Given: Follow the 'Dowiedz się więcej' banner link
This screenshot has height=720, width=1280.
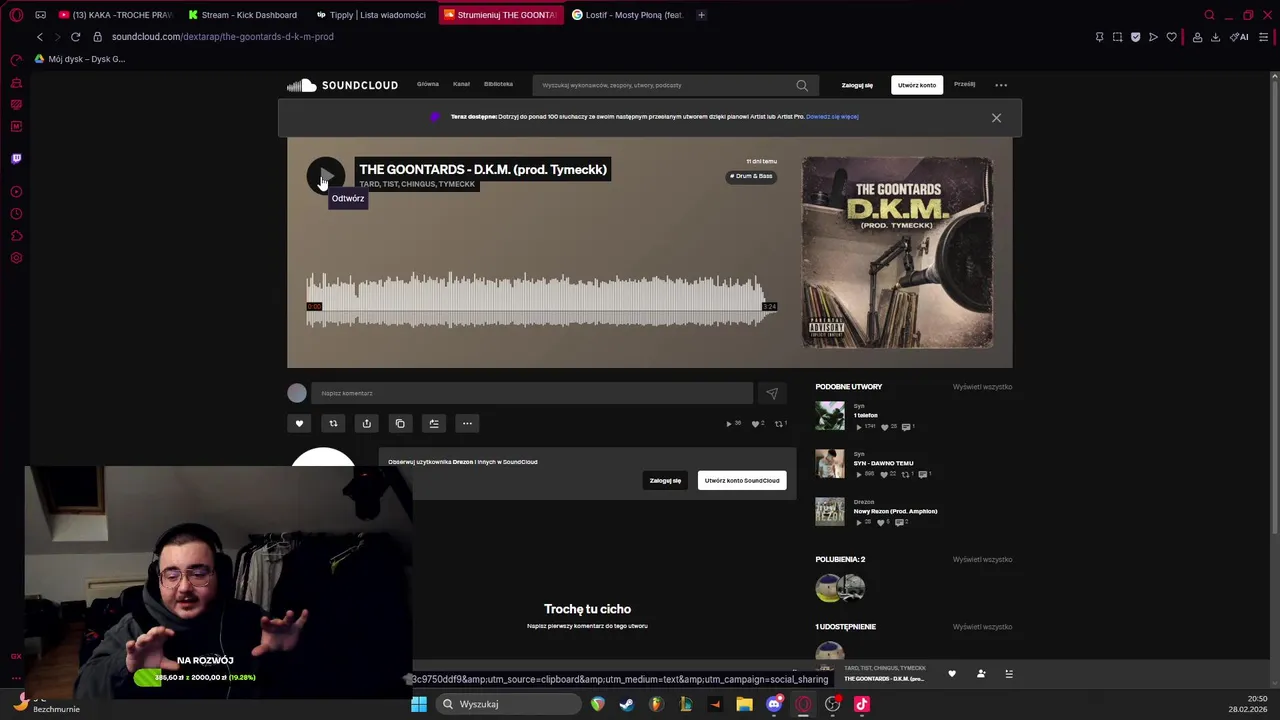Looking at the screenshot, I should point(832,117).
